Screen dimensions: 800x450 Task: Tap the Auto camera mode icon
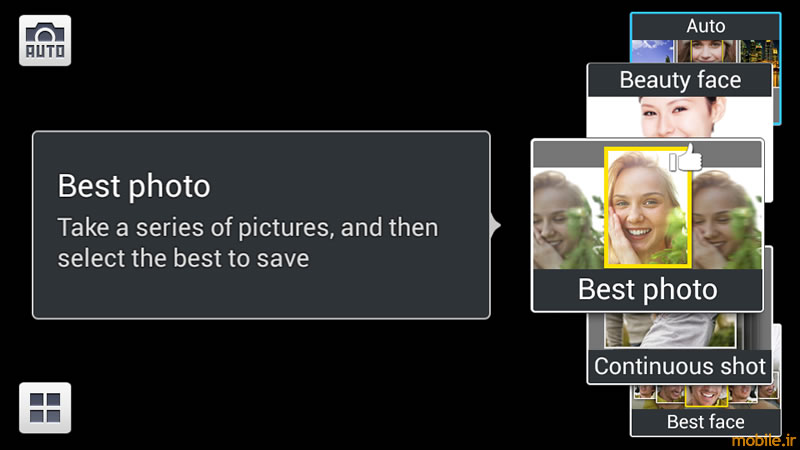point(45,40)
